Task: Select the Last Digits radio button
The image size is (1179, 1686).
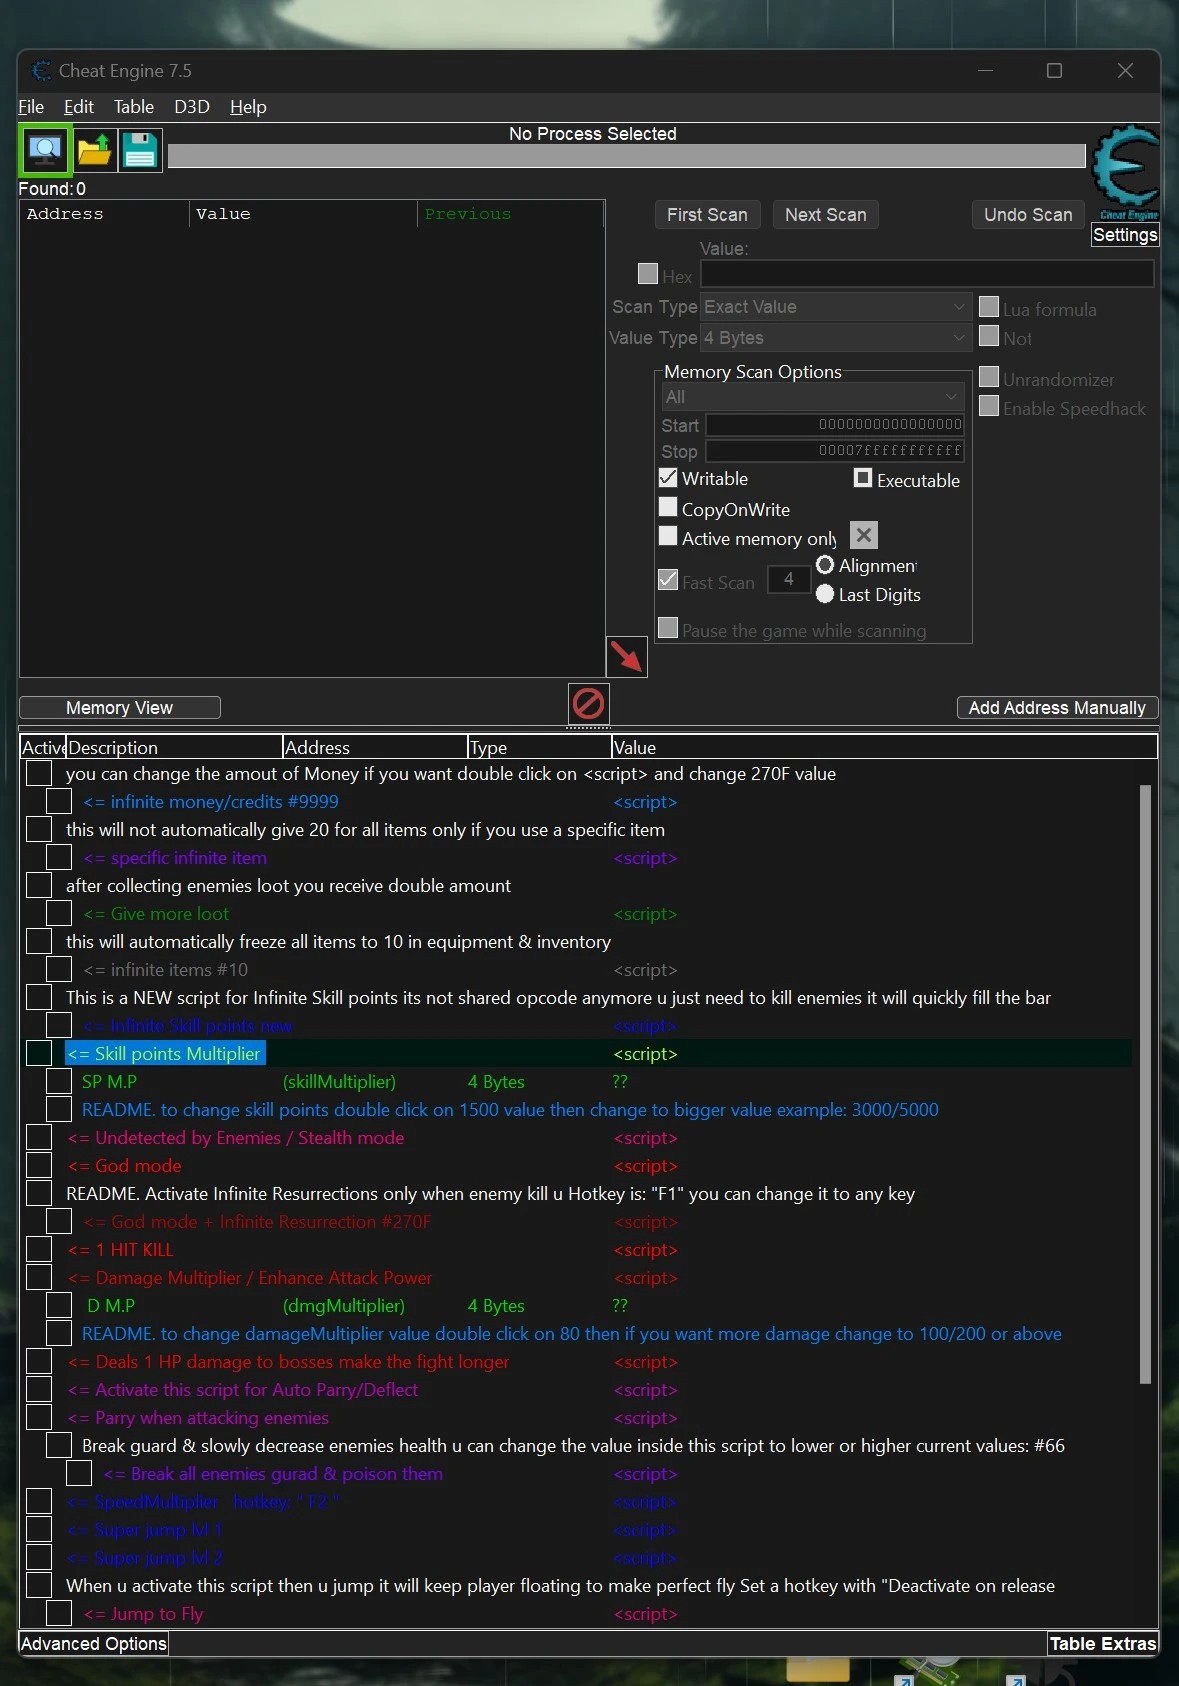Action: [825, 594]
